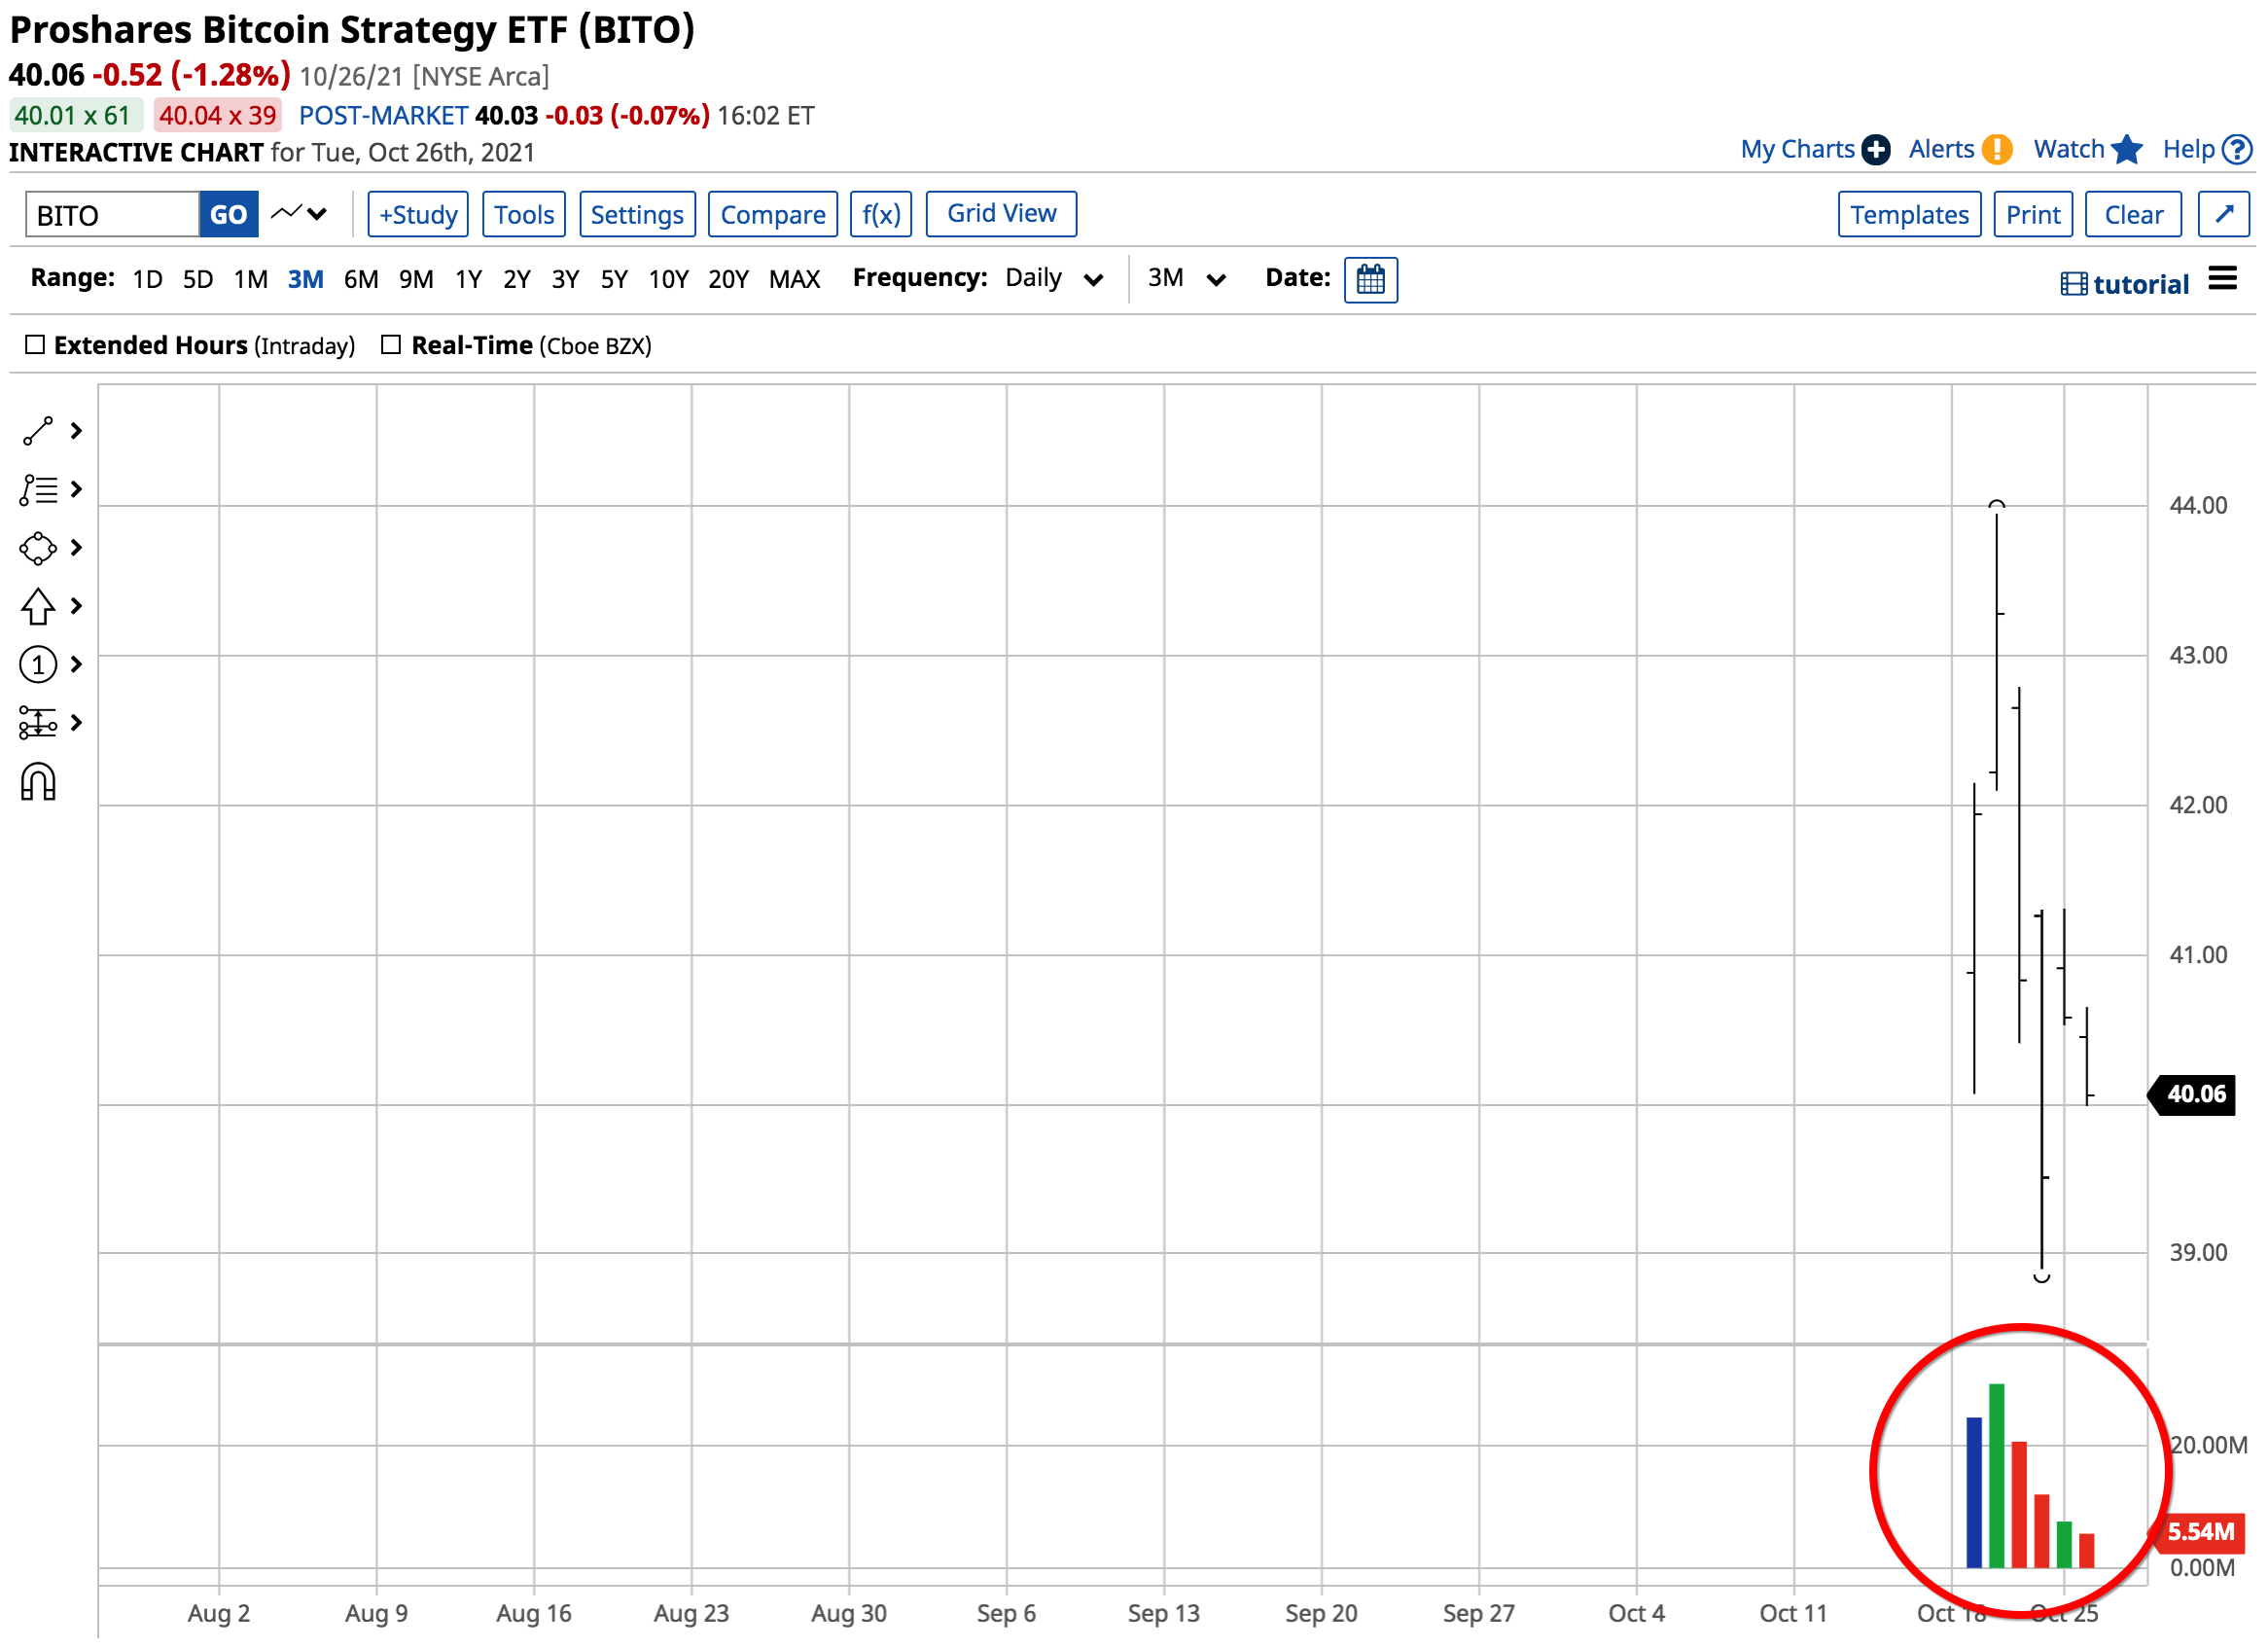Click the 5.54M volume marker label
This screenshot has height=1648, width=2268.
click(x=2198, y=1532)
